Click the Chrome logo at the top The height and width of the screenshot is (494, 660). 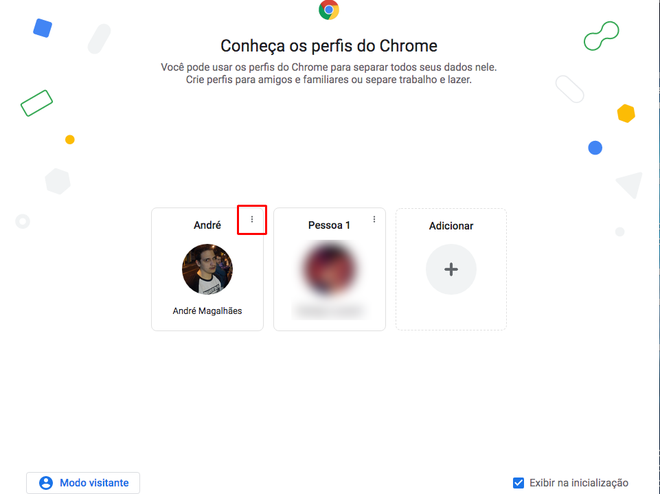click(x=329, y=10)
